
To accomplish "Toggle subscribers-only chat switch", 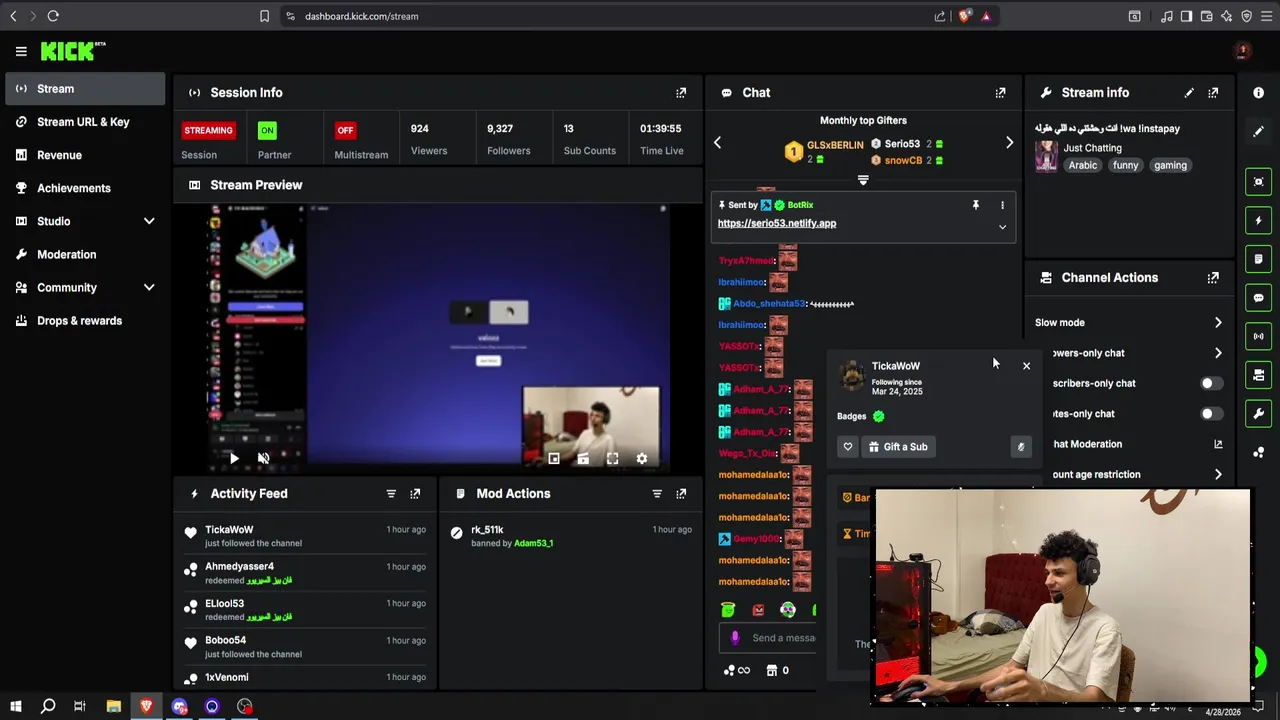I will pos(1211,384).
